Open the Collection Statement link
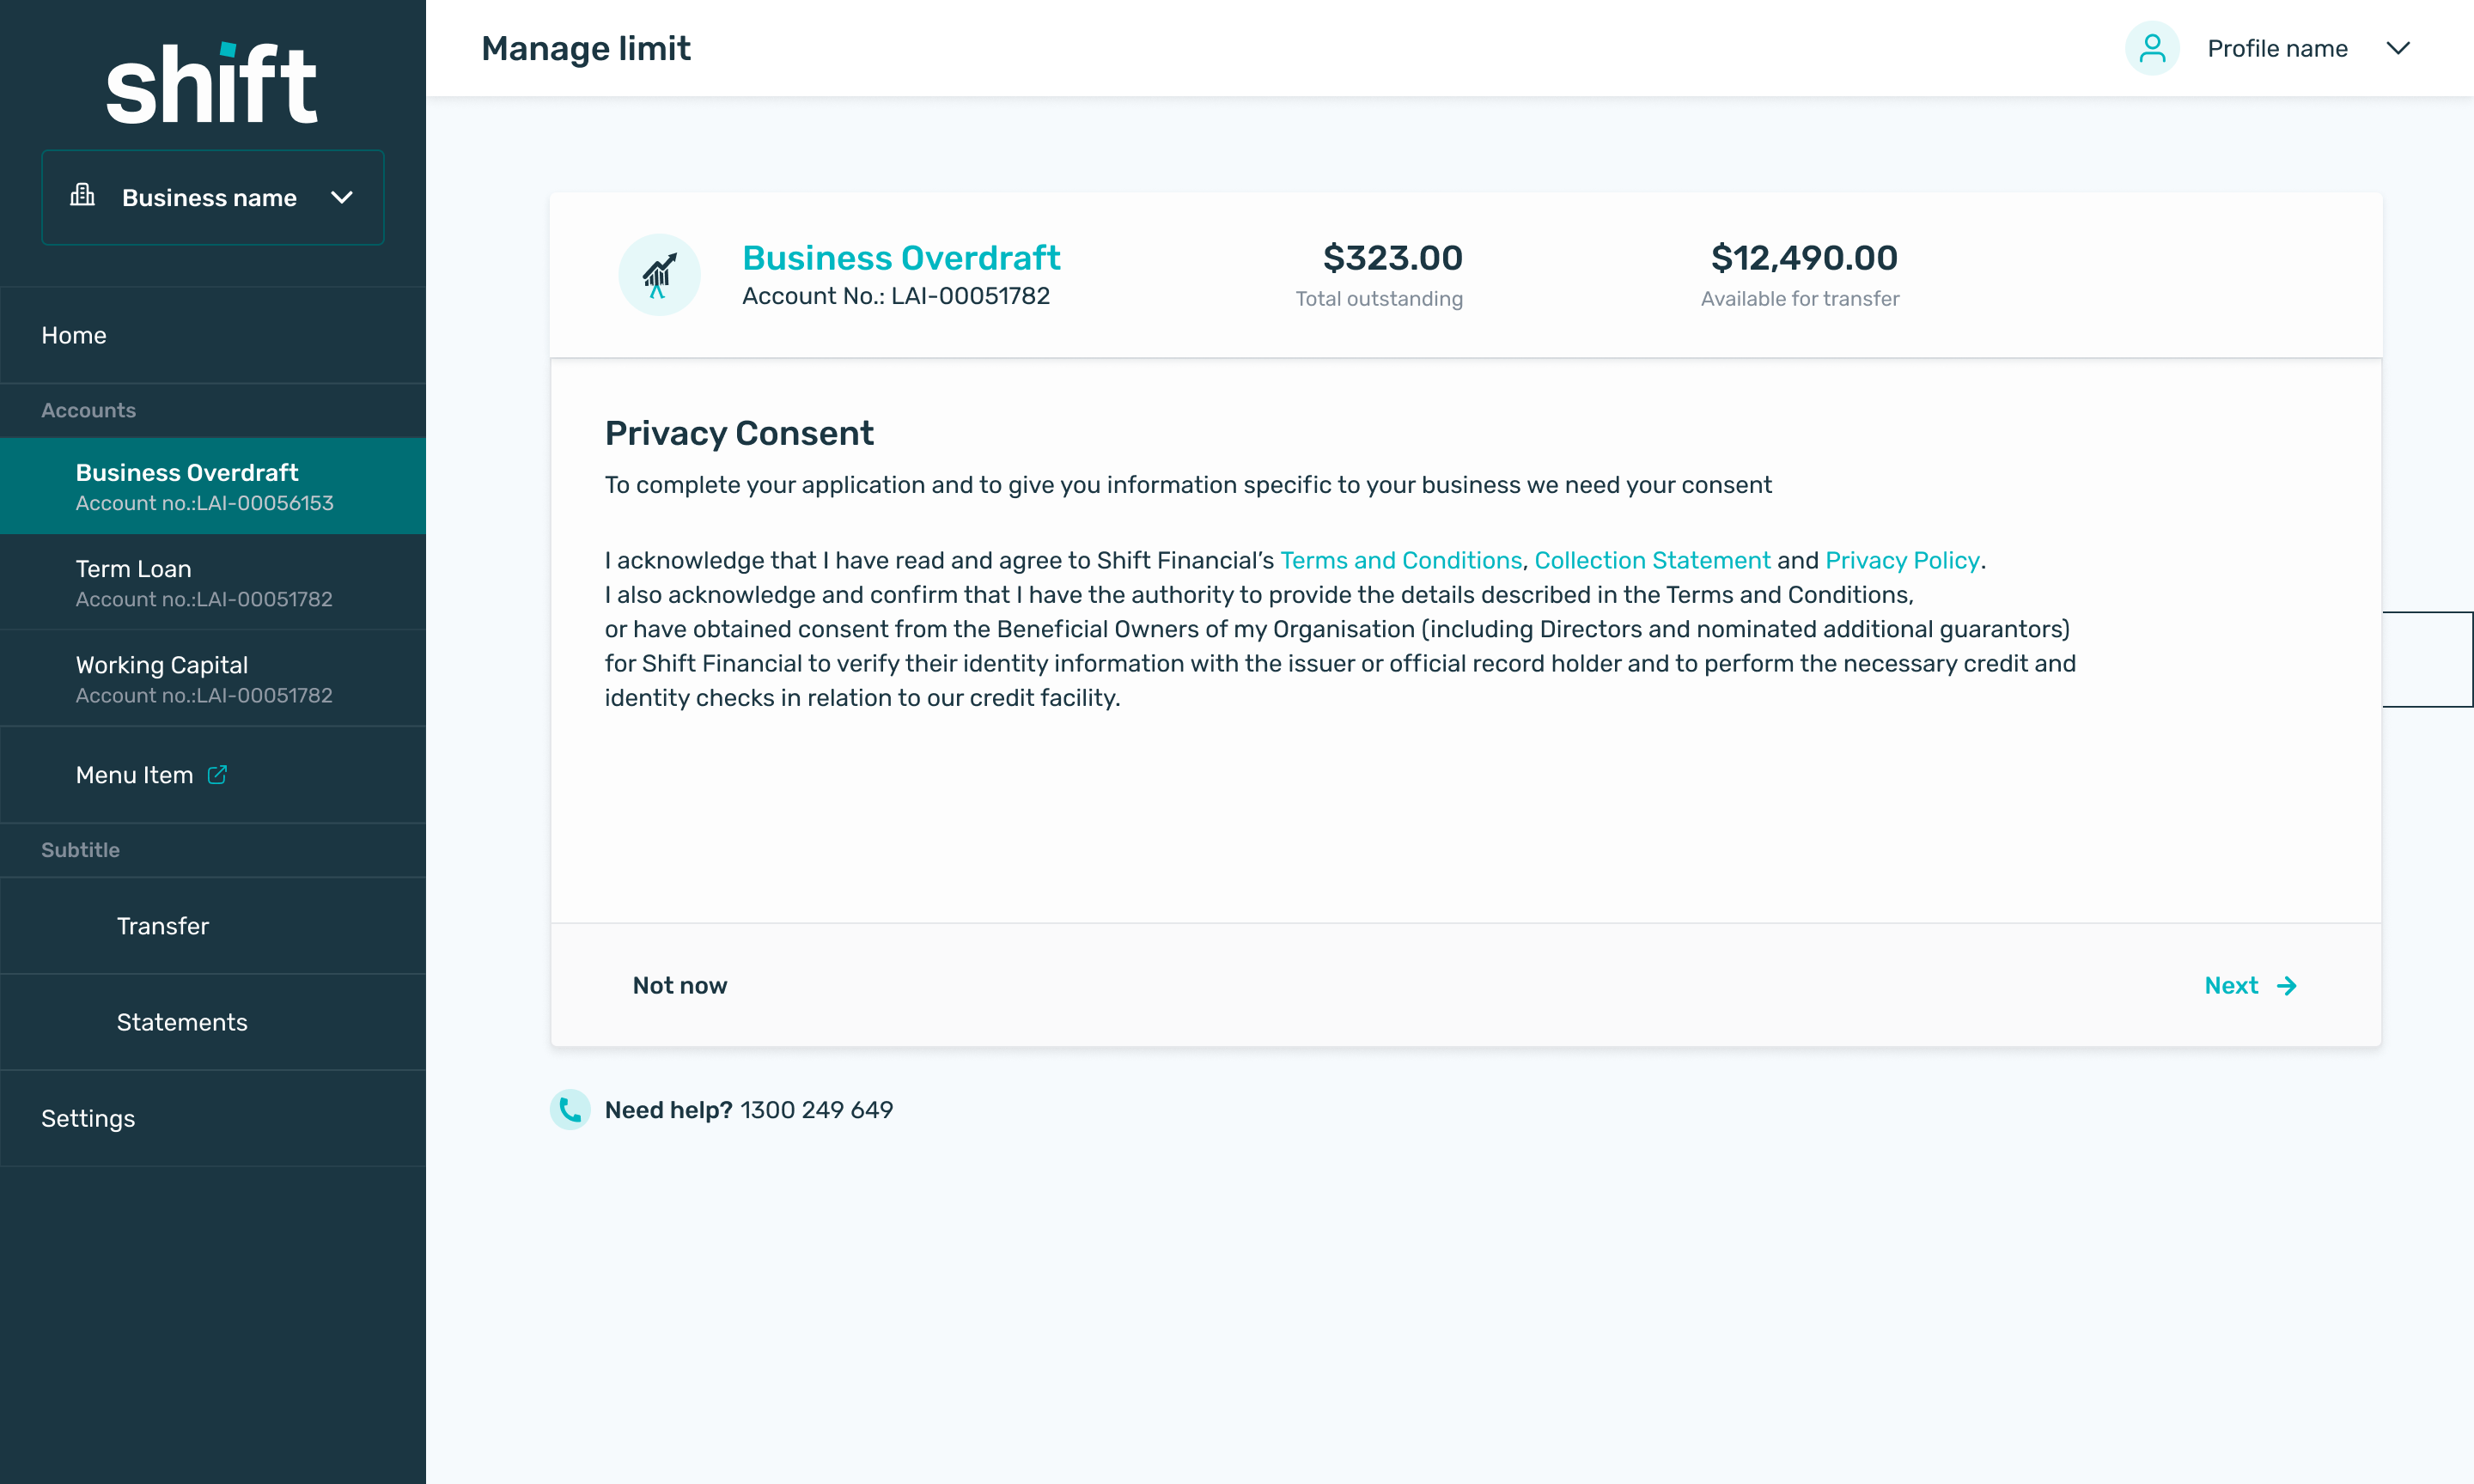Image resolution: width=2474 pixels, height=1484 pixels. [1652, 560]
